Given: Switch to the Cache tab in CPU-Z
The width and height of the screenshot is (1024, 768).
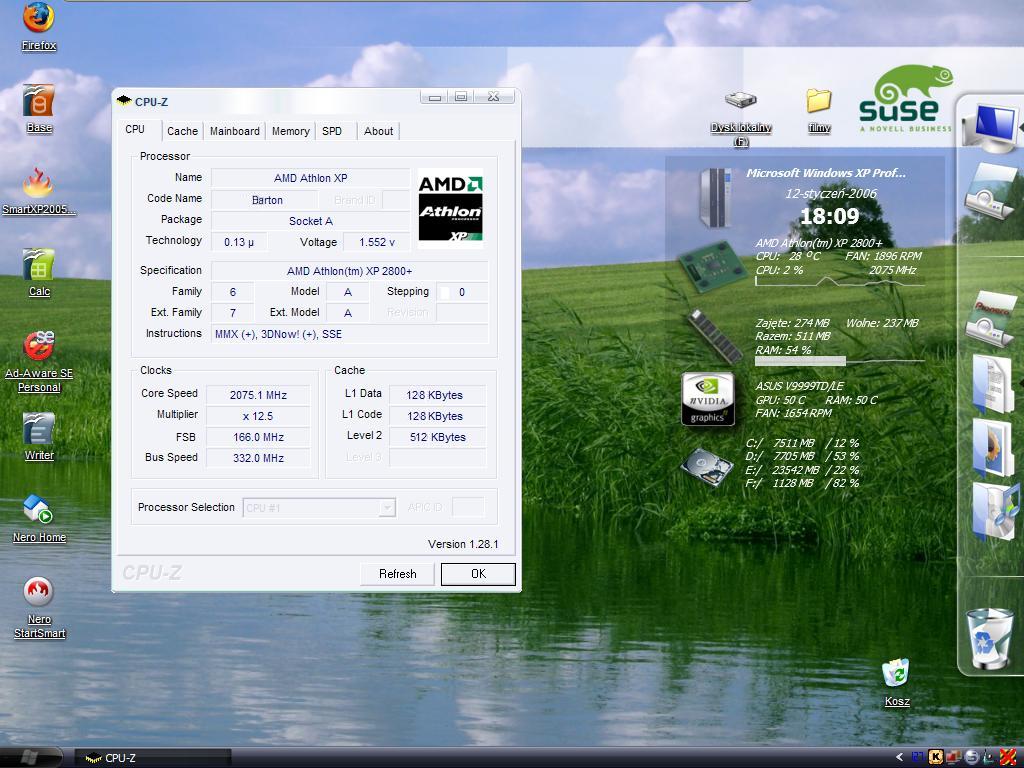Looking at the screenshot, I should pyautogui.click(x=182, y=131).
